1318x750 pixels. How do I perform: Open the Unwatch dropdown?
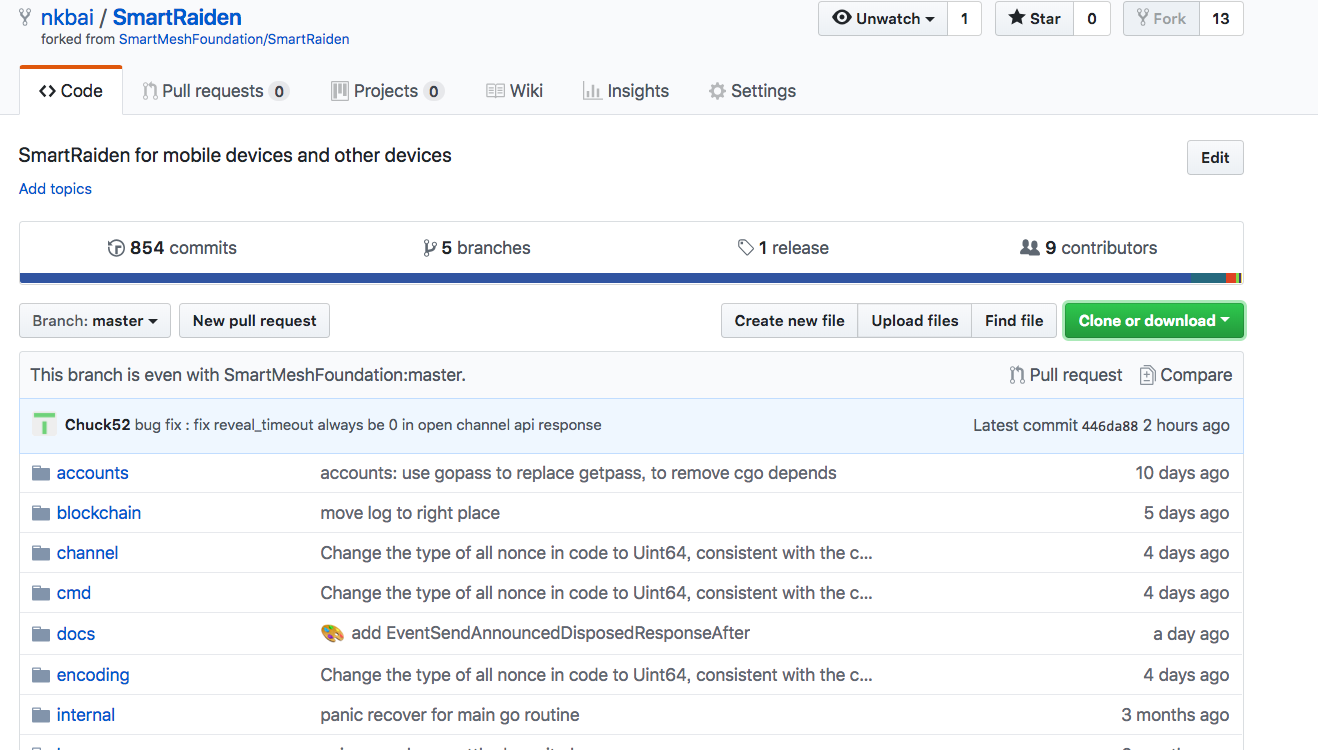coord(883,18)
